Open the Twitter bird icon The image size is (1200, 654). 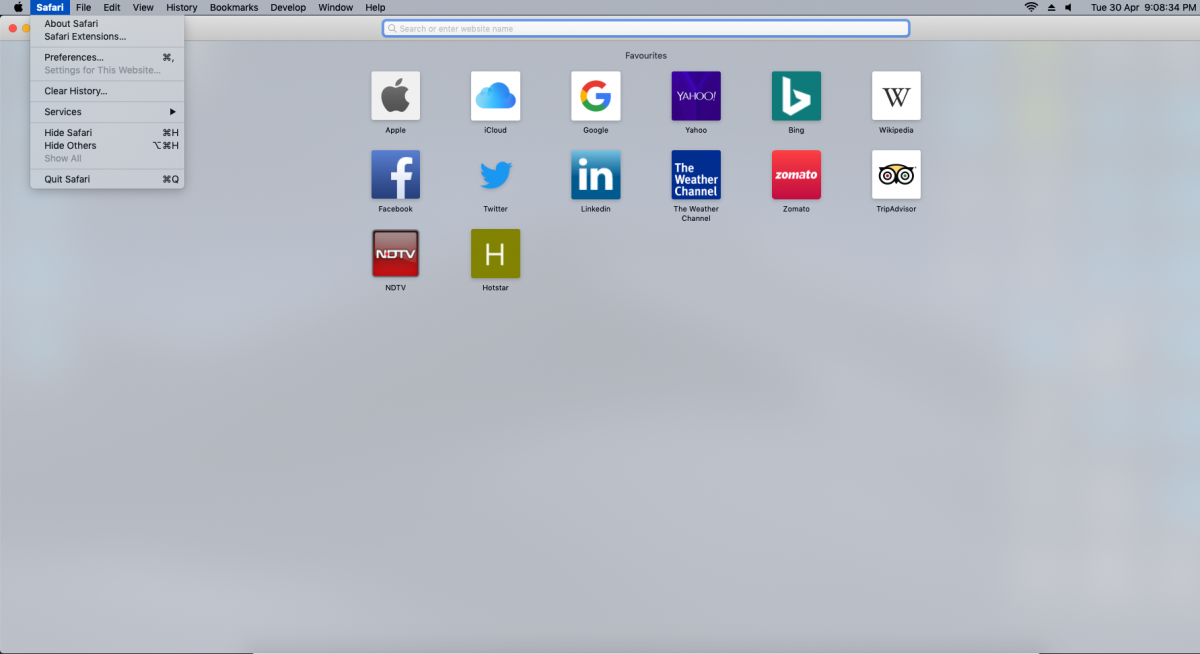[x=496, y=175]
